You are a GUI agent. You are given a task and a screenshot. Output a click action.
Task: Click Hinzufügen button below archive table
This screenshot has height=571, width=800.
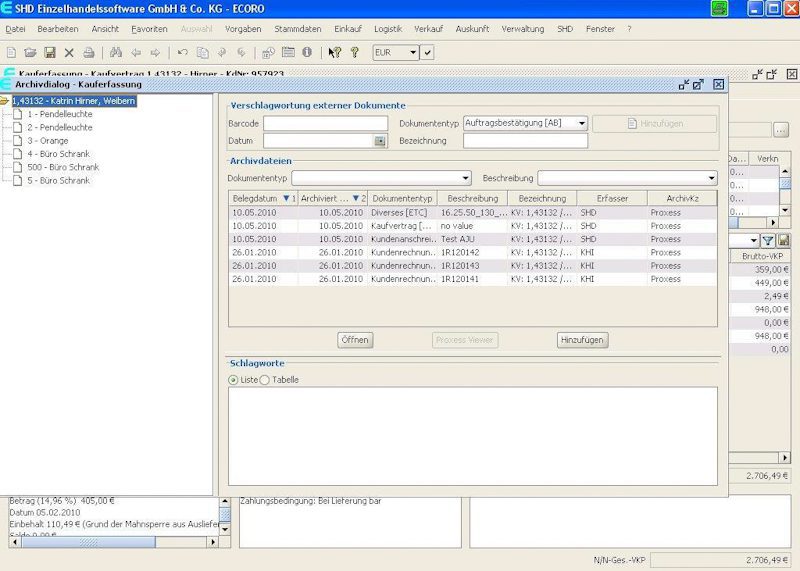pyautogui.click(x=582, y=340)
